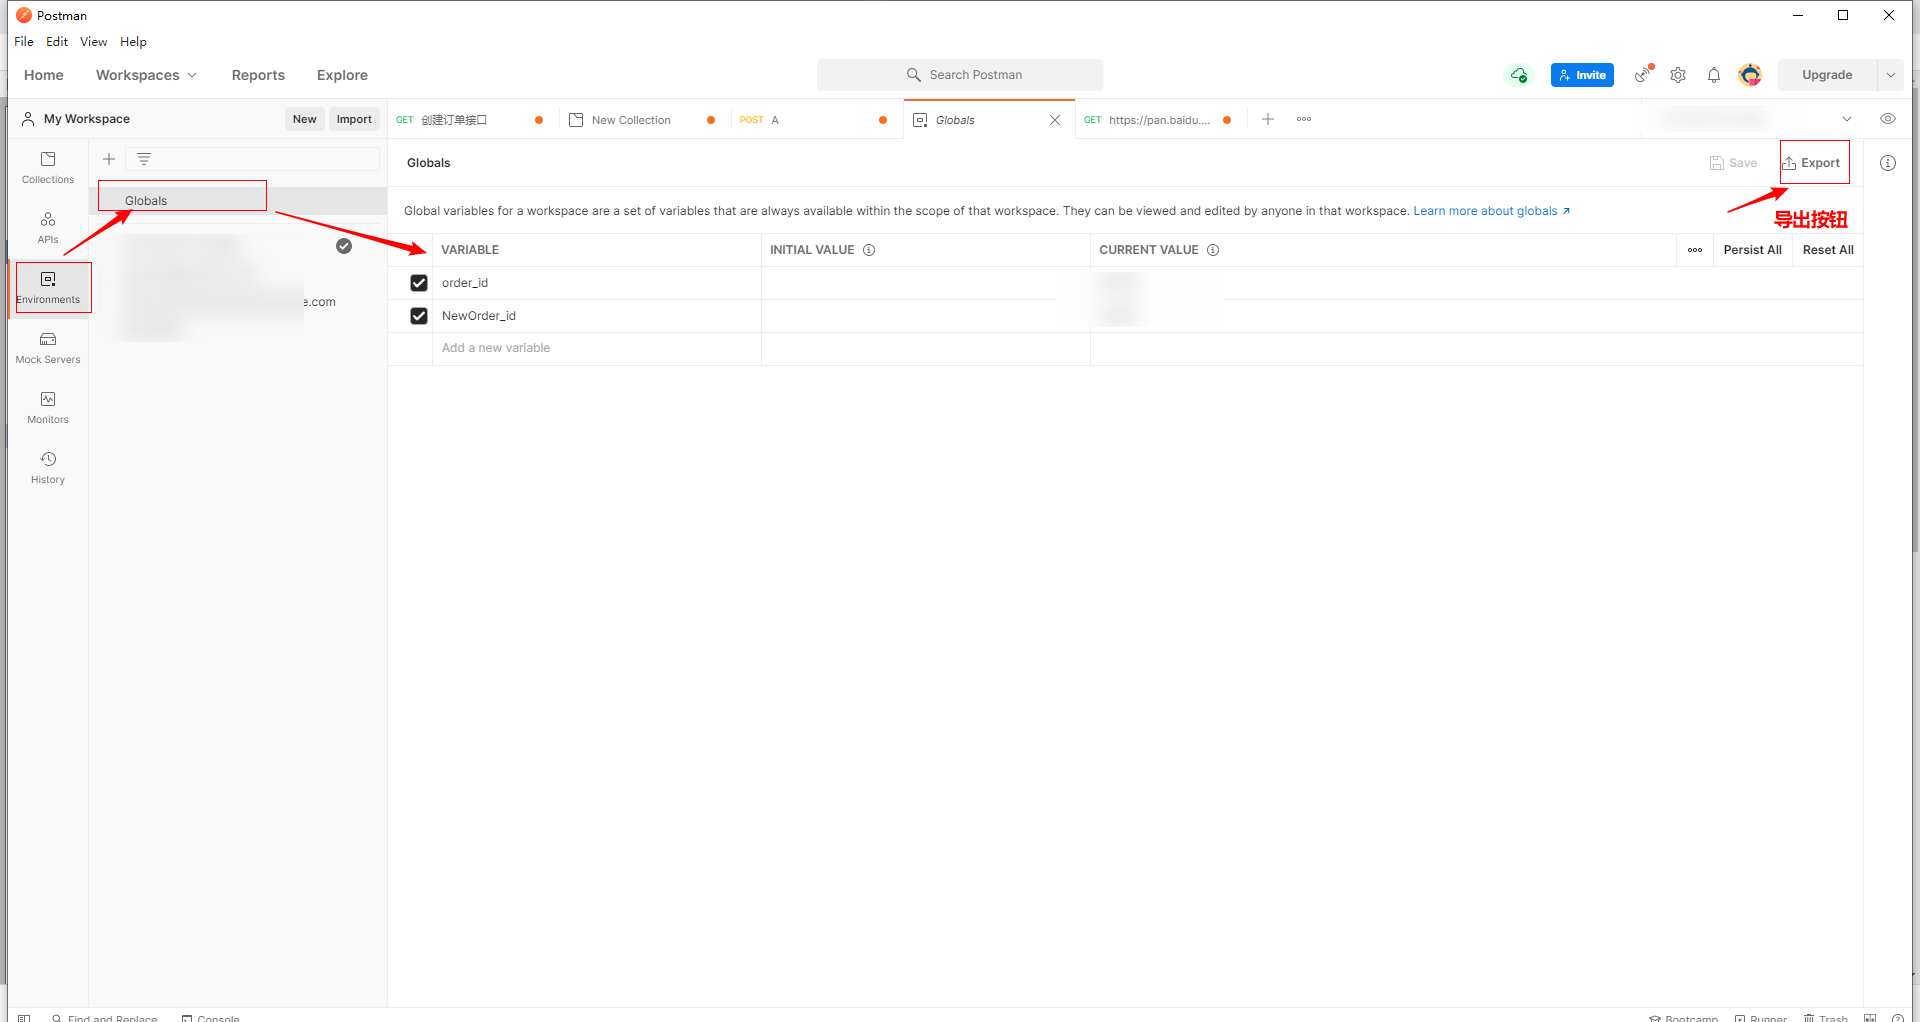Open the environment quick look eye icon
This screenshot has height=1022, width=1920.
pos(1888,119)
